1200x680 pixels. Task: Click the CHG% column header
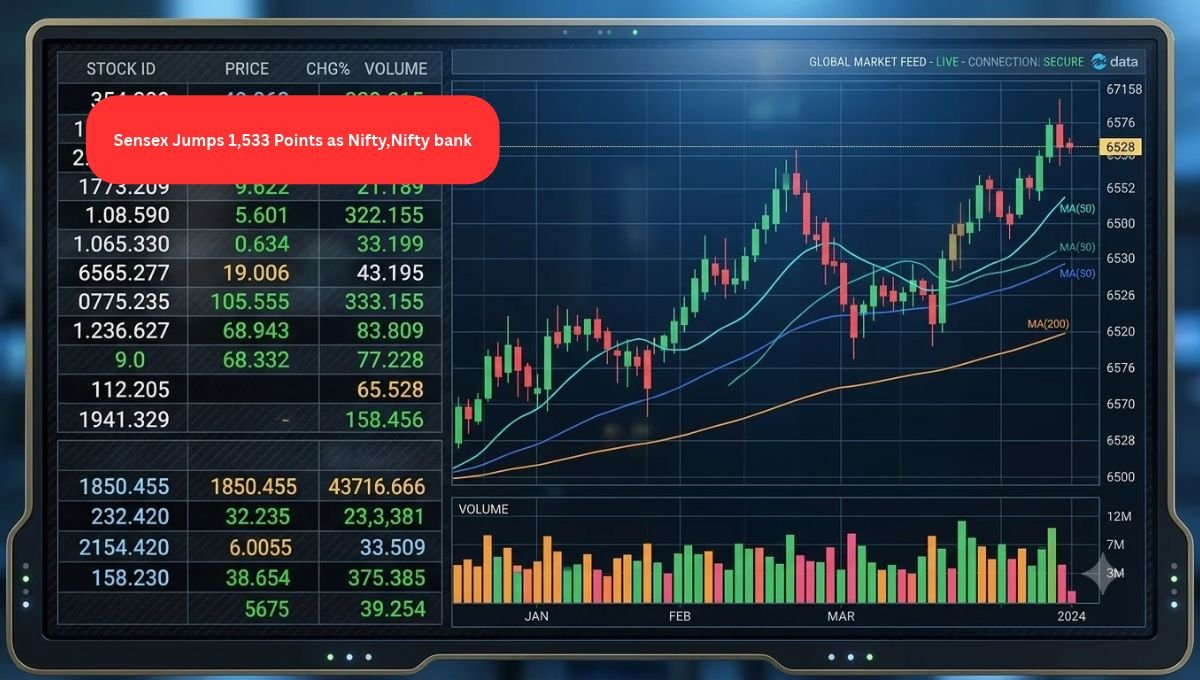pyautogui.click(x=328, y=69)
